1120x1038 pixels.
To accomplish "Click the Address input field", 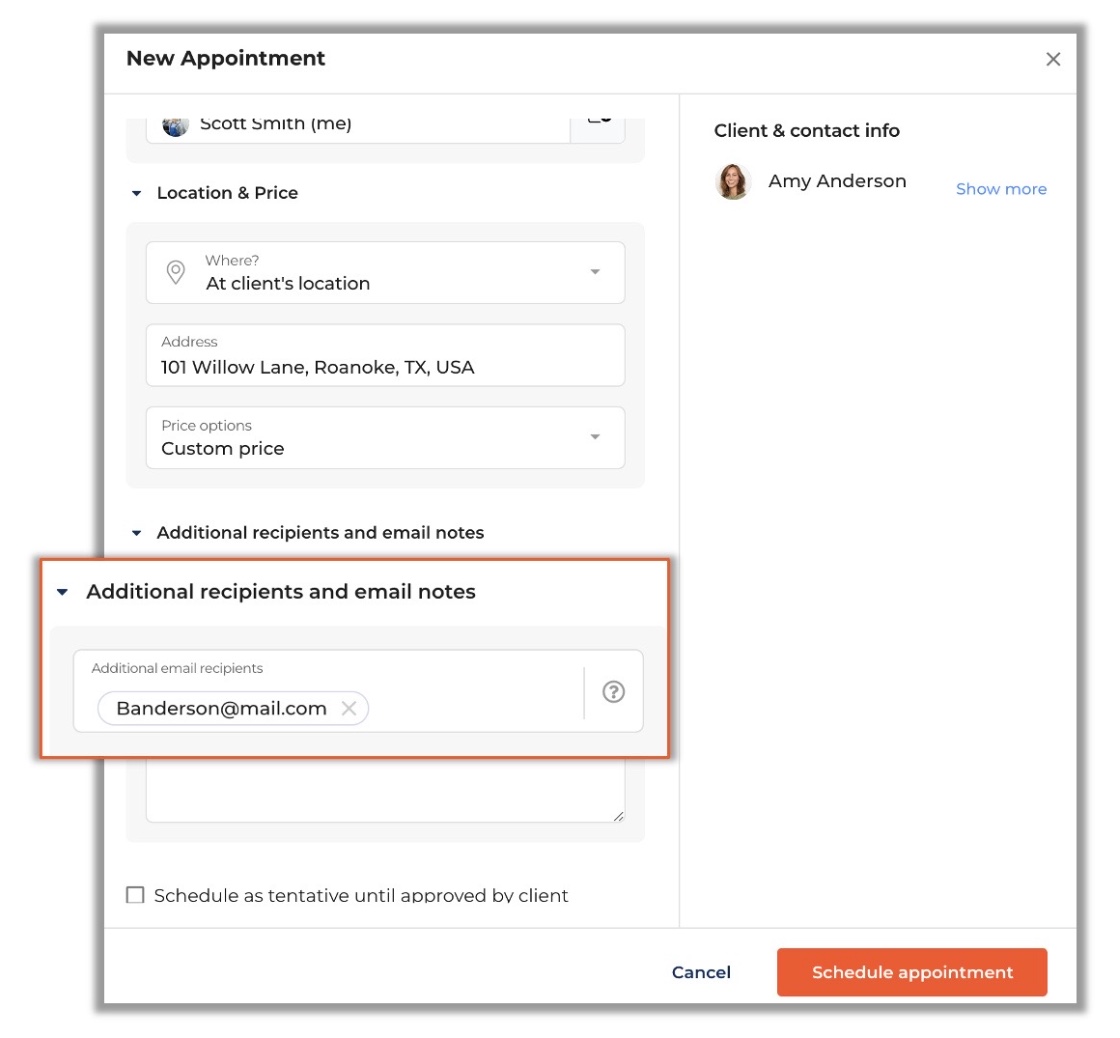I will (385, 355).
